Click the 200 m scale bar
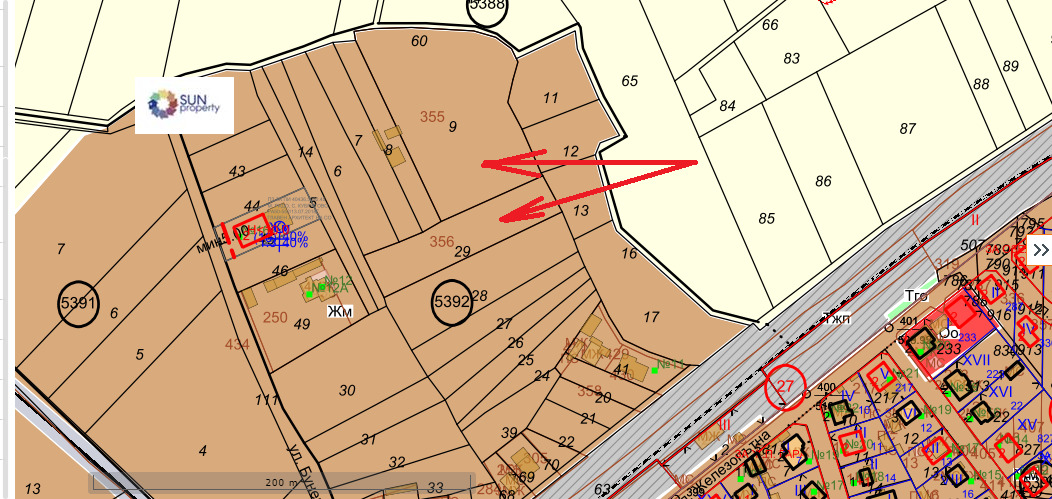The image size is (1052, 499). point(280,483)
